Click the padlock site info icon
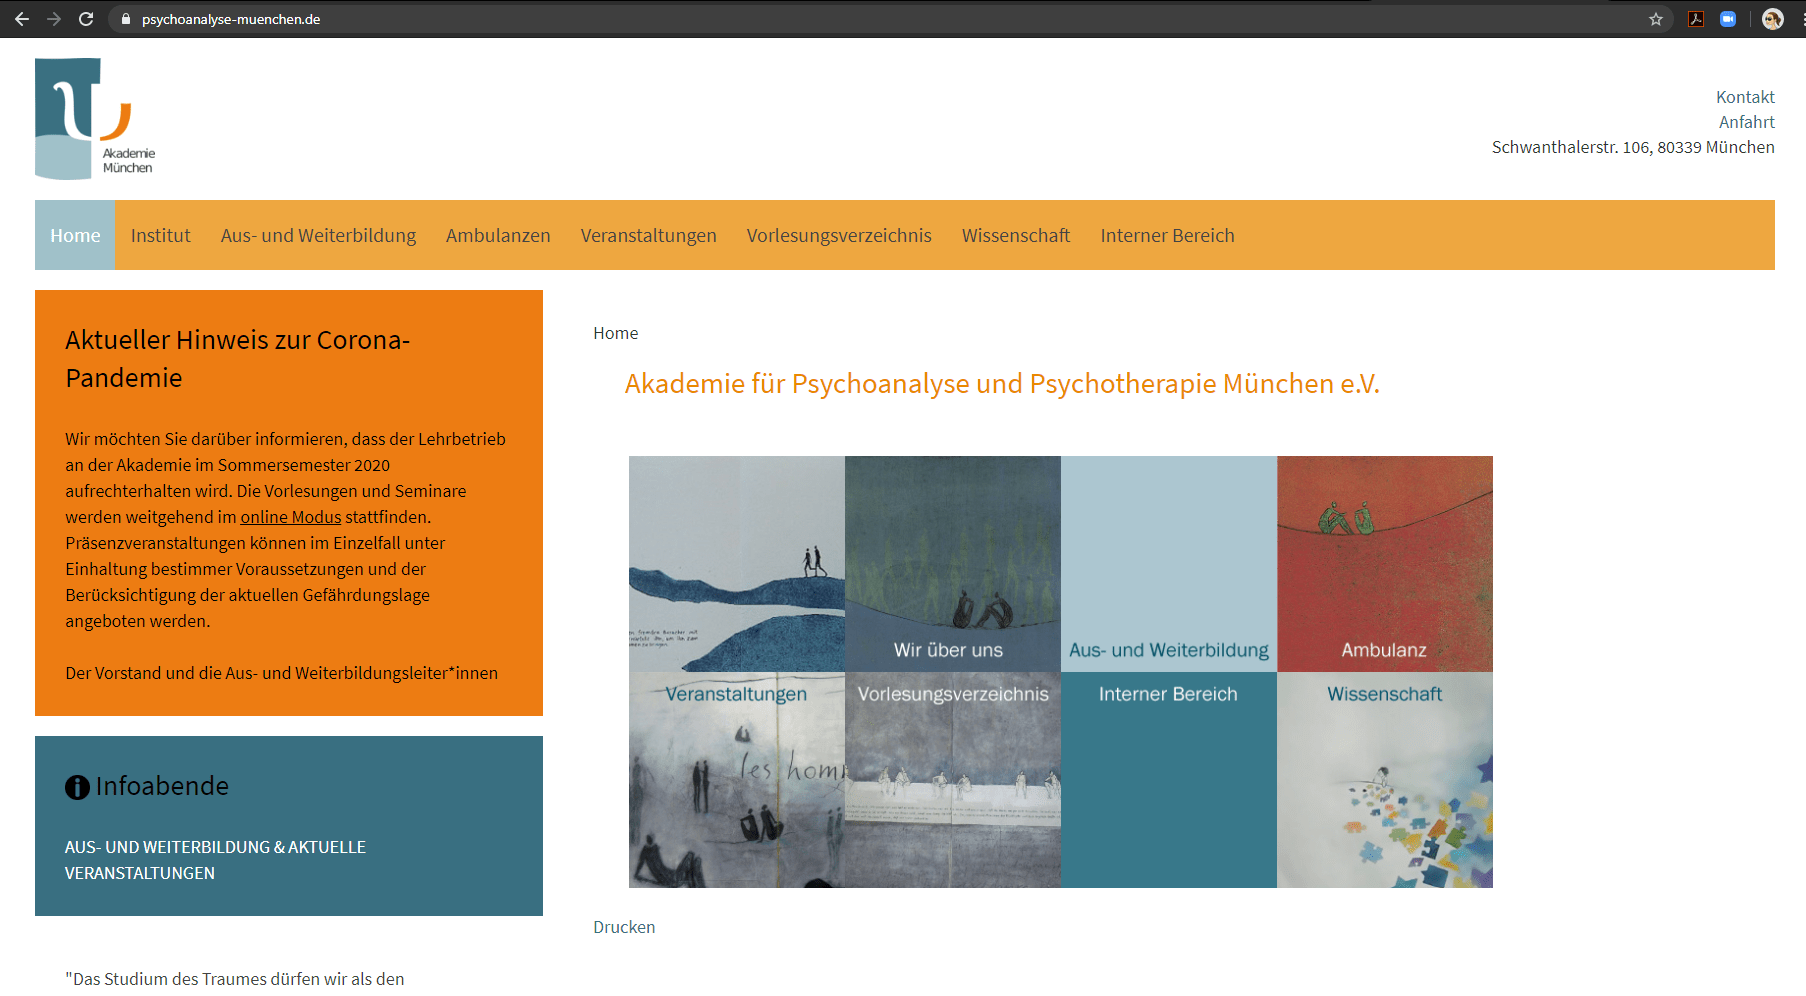1806x996 pixels. tap(126, 19)
